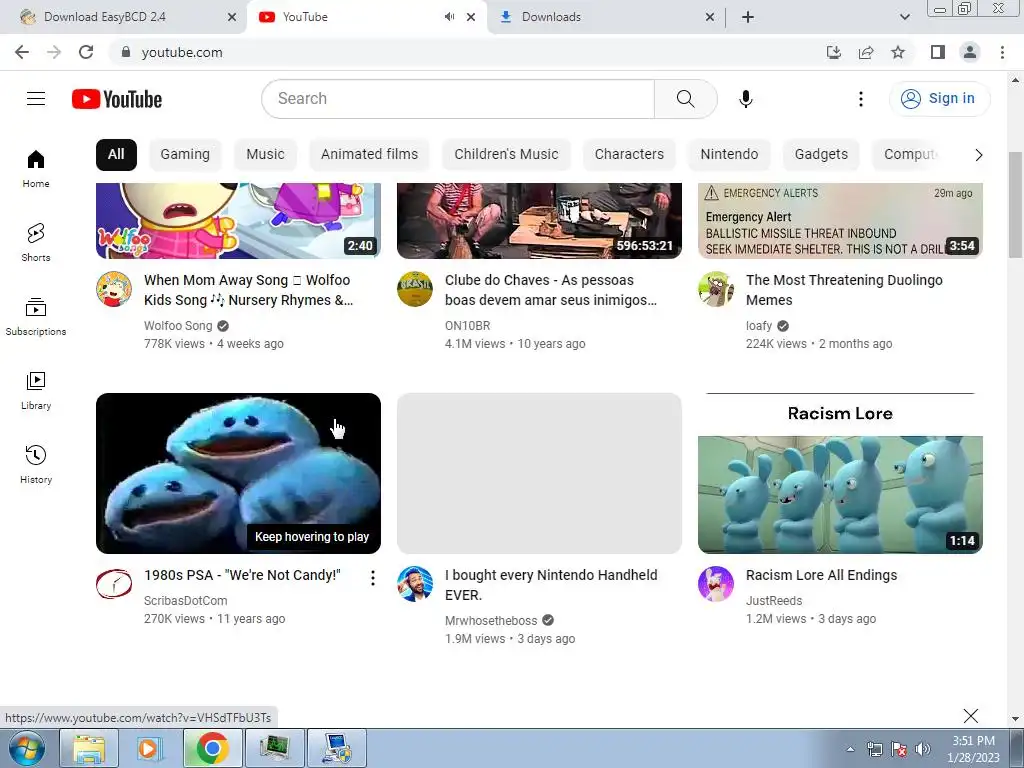Bookmark this page with the star
Image resolution: width=1024 pixels, height=768 pixels.
click(898, 52)
